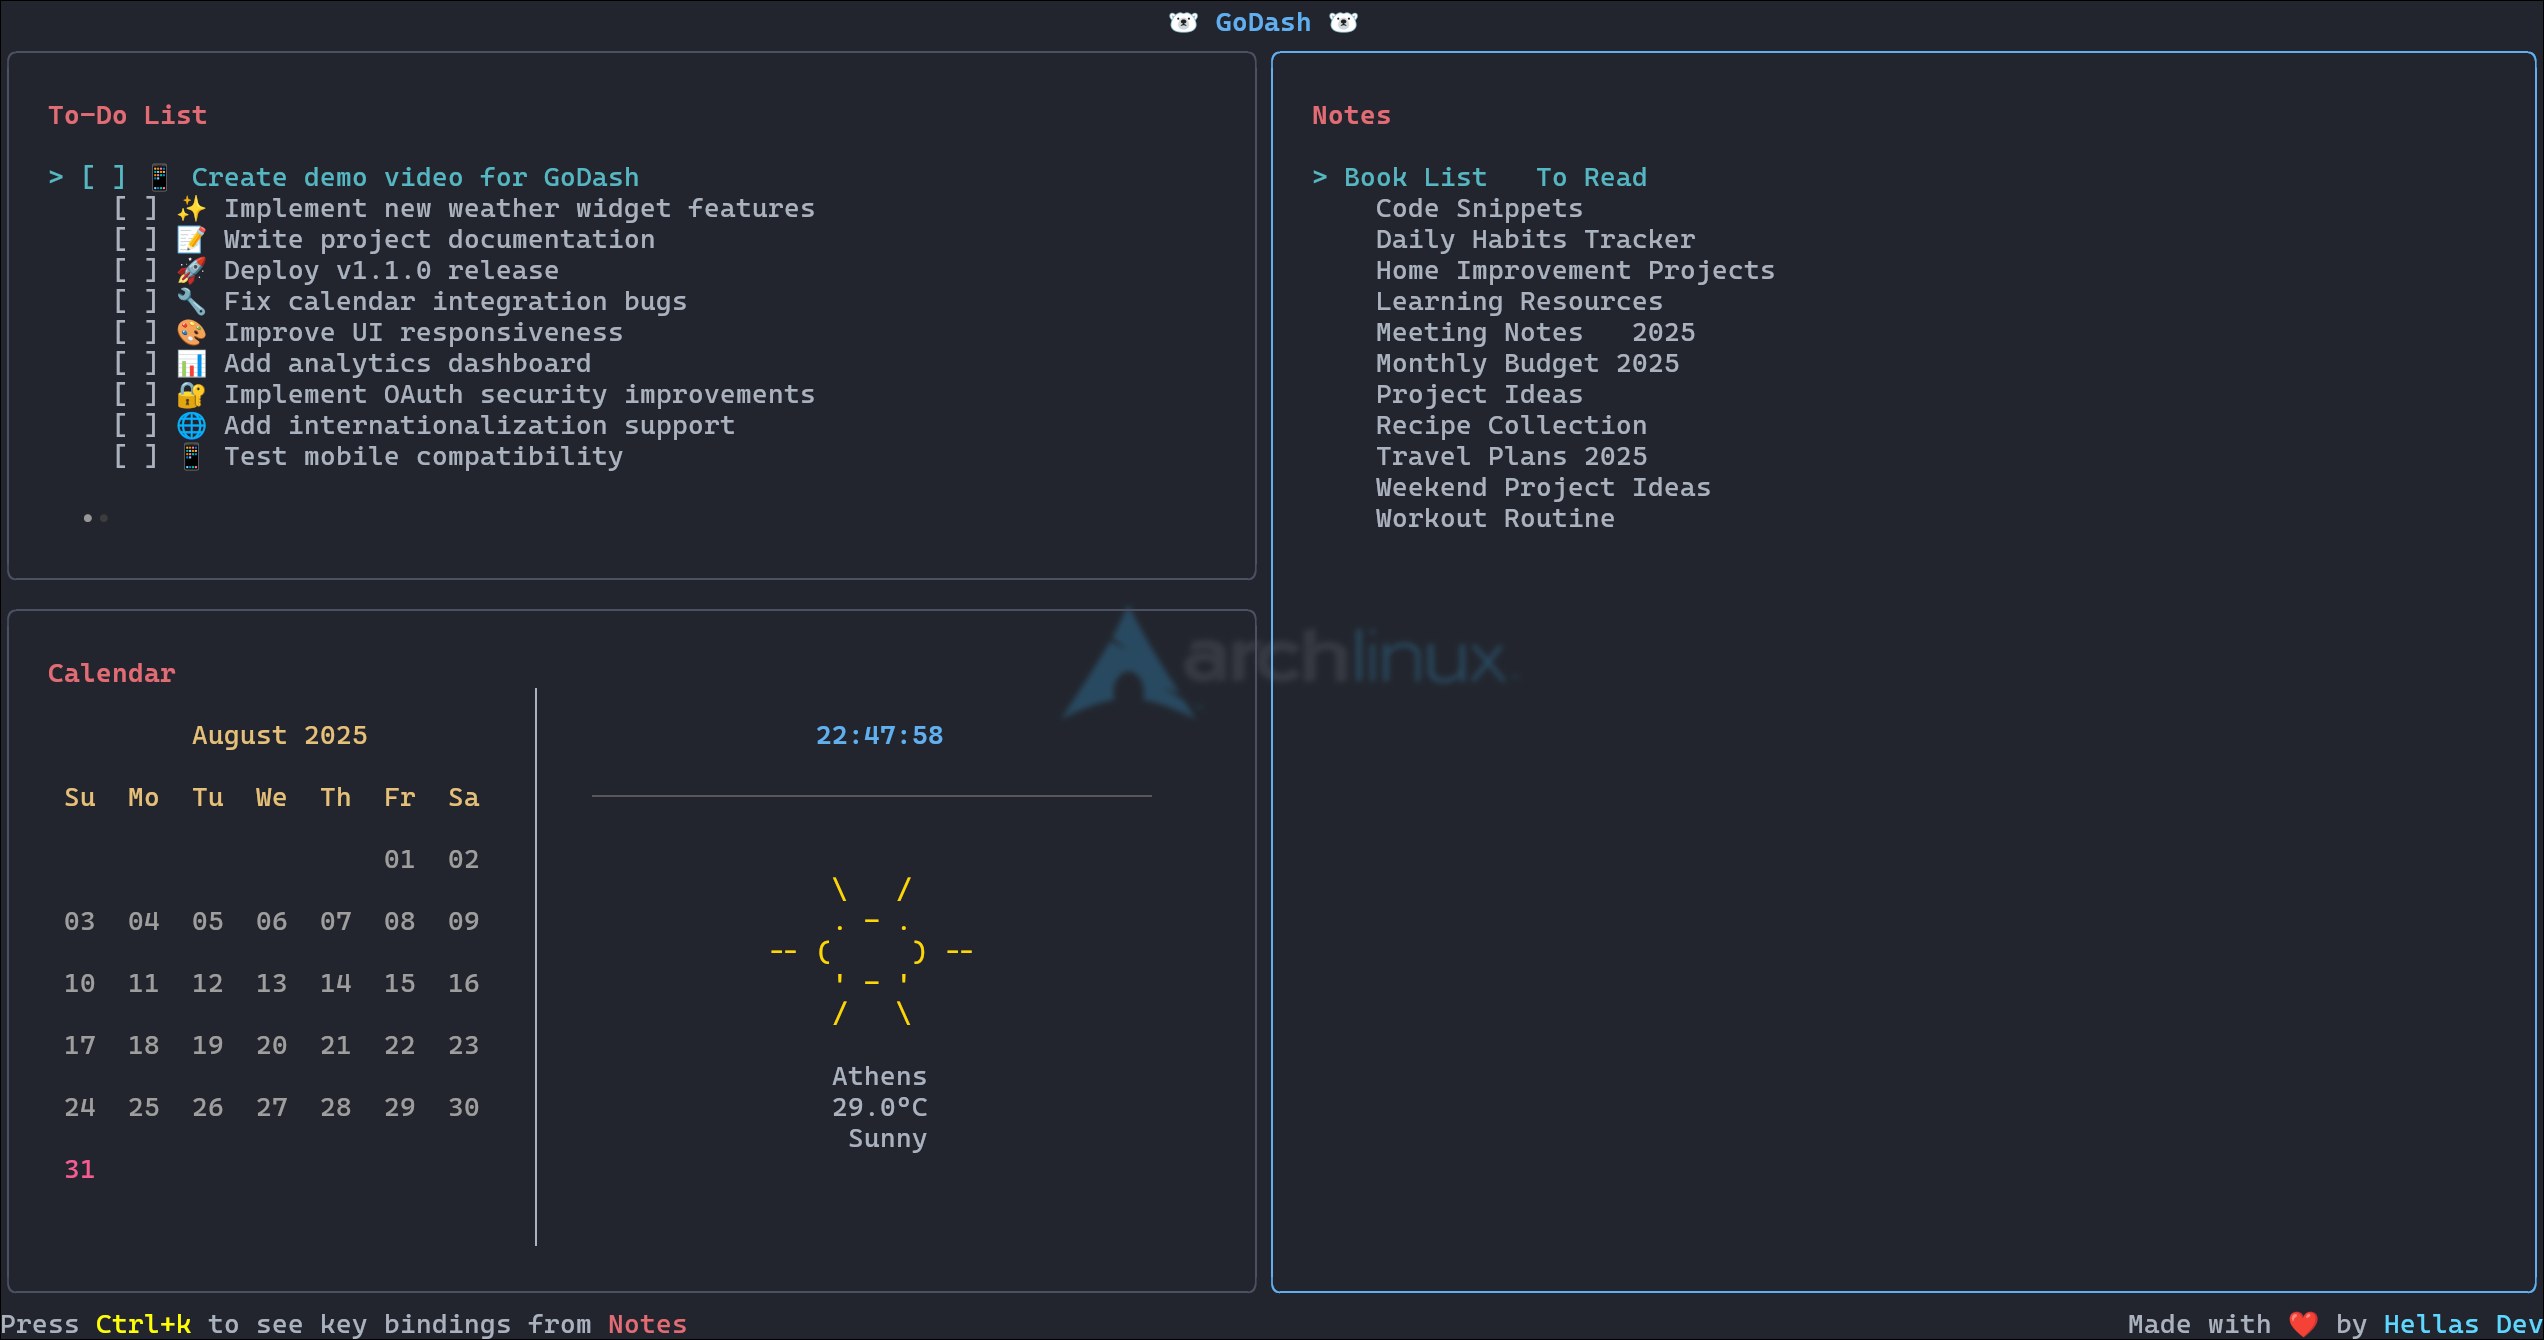Toggle the Test mobile compatibility checkbox
The height and width of the screenshot is (1340, 2544).
coord(135,457)
